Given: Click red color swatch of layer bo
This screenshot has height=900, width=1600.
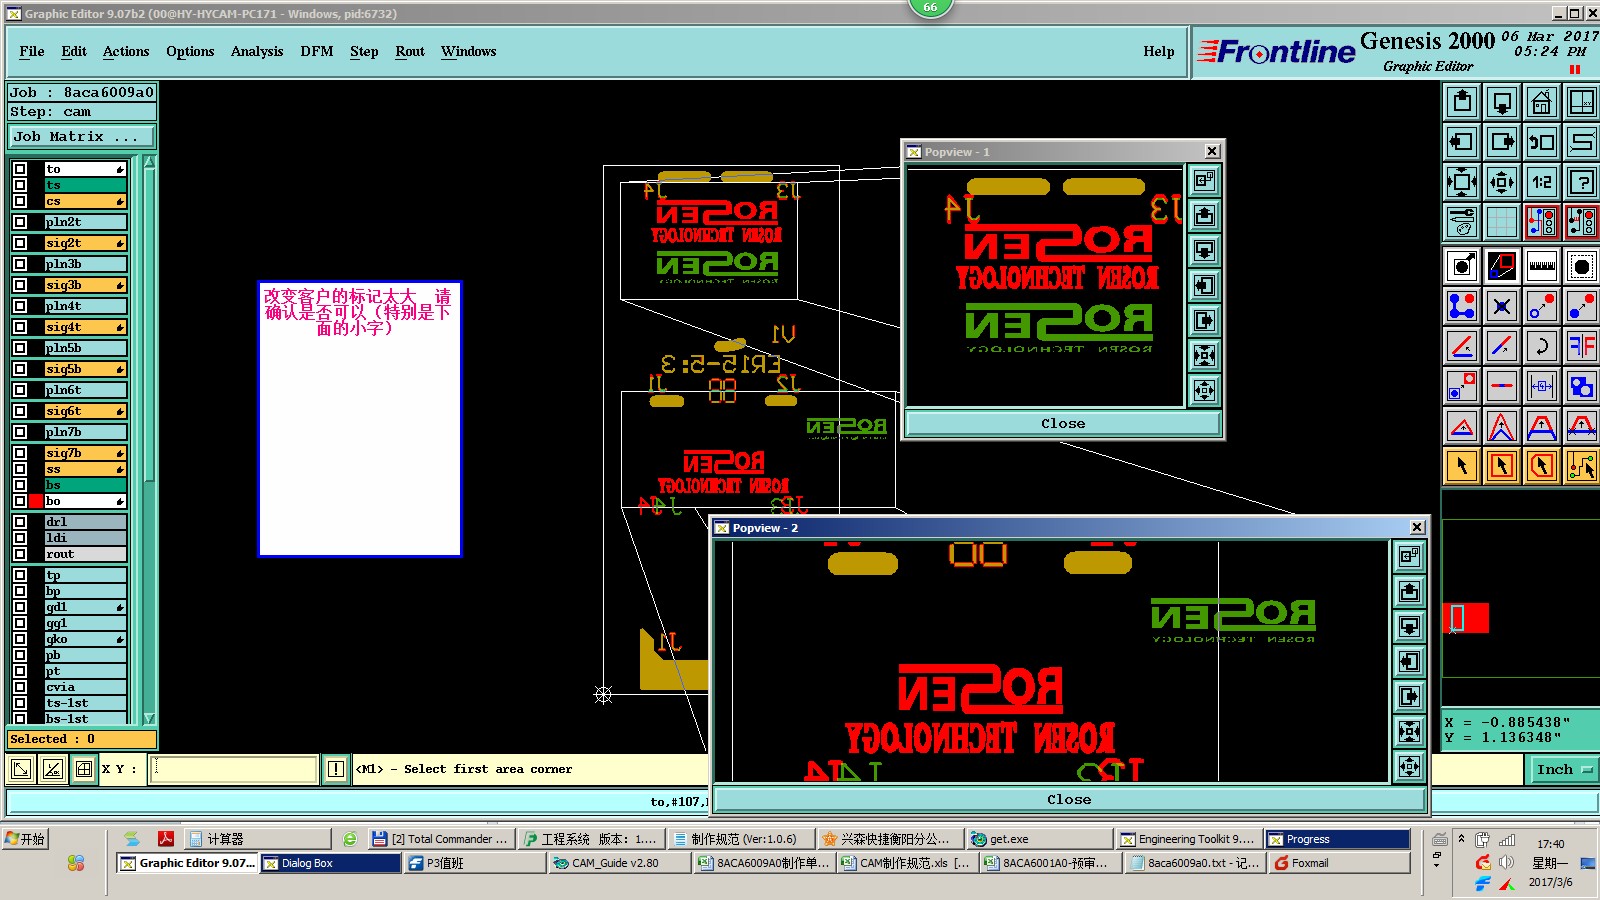Looking at the screenshot, I should pyautogui.click(x=37, y=501).
